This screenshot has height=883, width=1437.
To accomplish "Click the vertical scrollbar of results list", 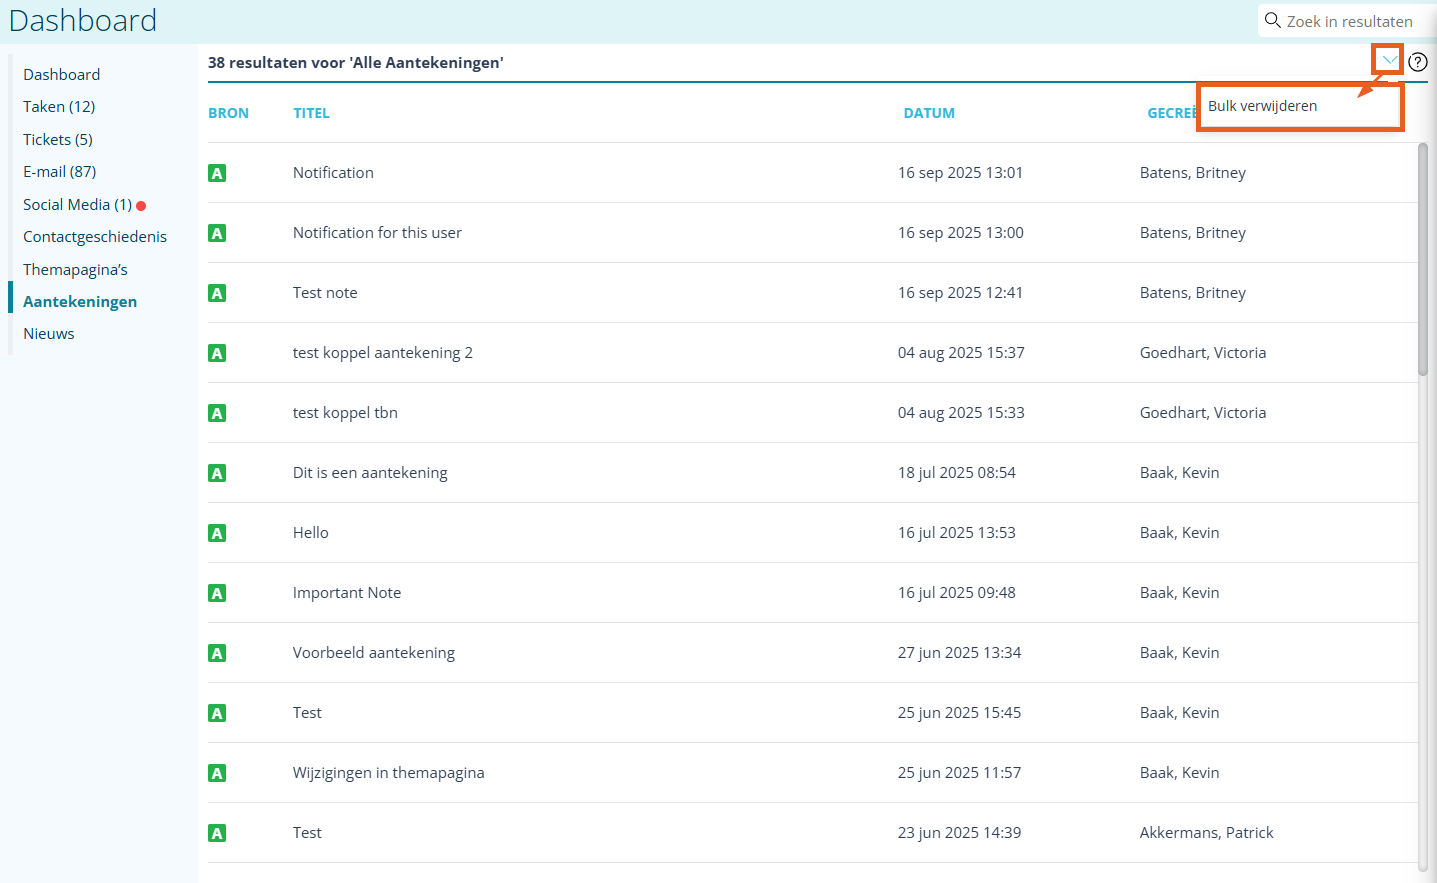I will pos(1422,260).
